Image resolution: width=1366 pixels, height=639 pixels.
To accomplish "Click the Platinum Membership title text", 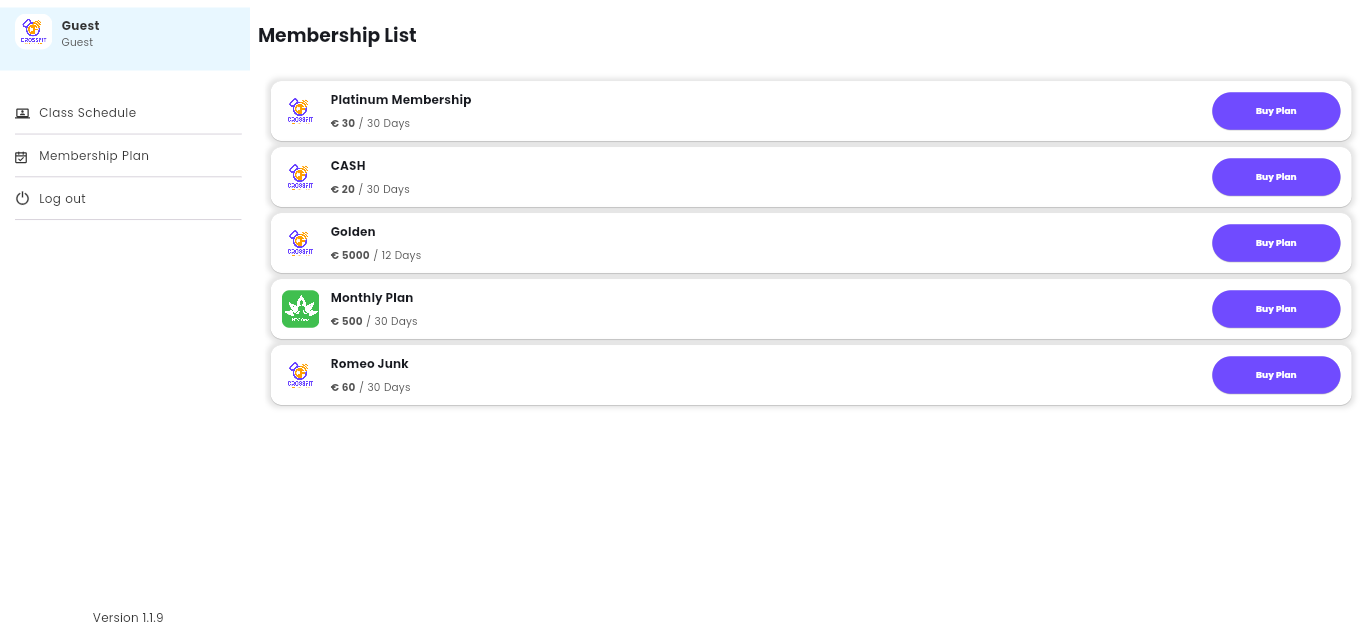I will coord(401,100).
